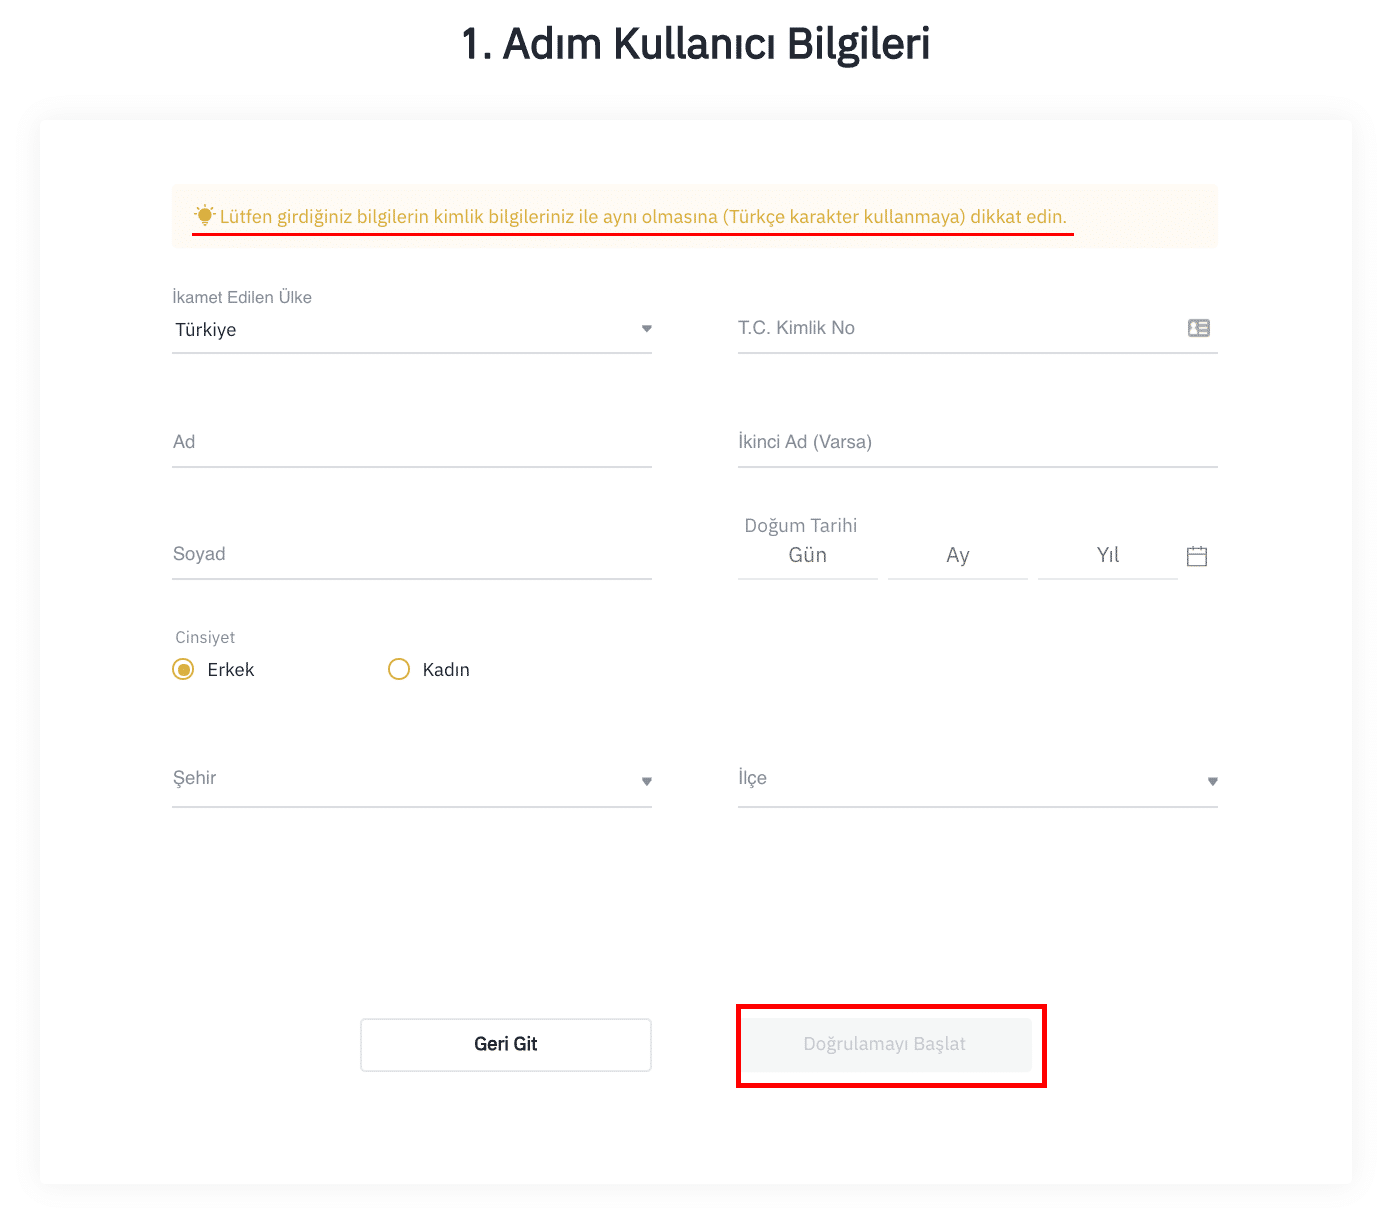Image resolution: width=1384 pixels, height=1210 pixels.
Task: Click the Kadın label text
Action: point(446,670)
